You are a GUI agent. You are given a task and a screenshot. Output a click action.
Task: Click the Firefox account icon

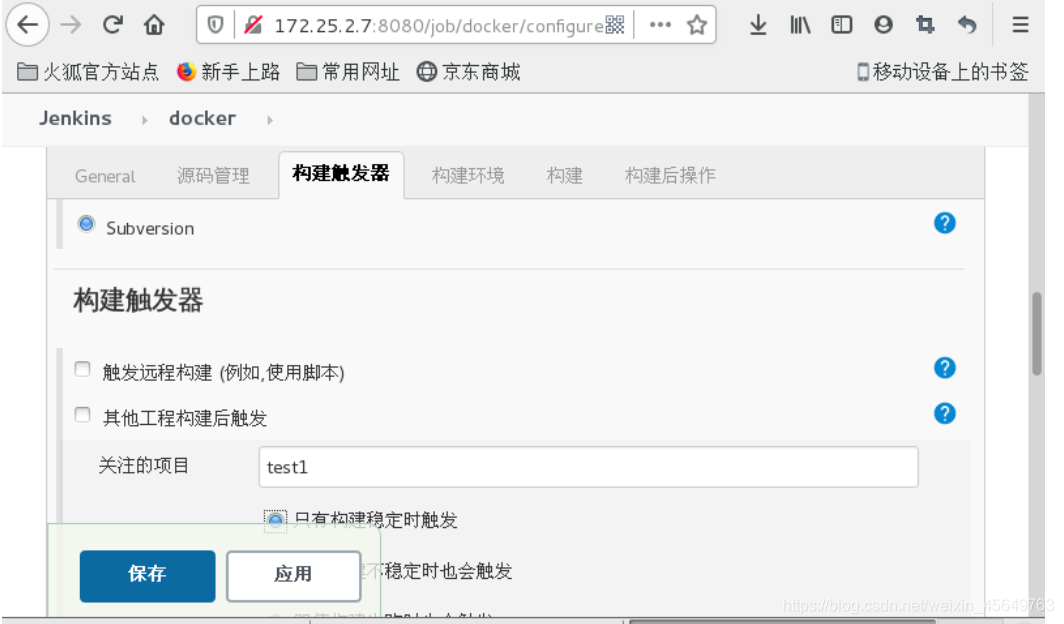coord(883,25)
